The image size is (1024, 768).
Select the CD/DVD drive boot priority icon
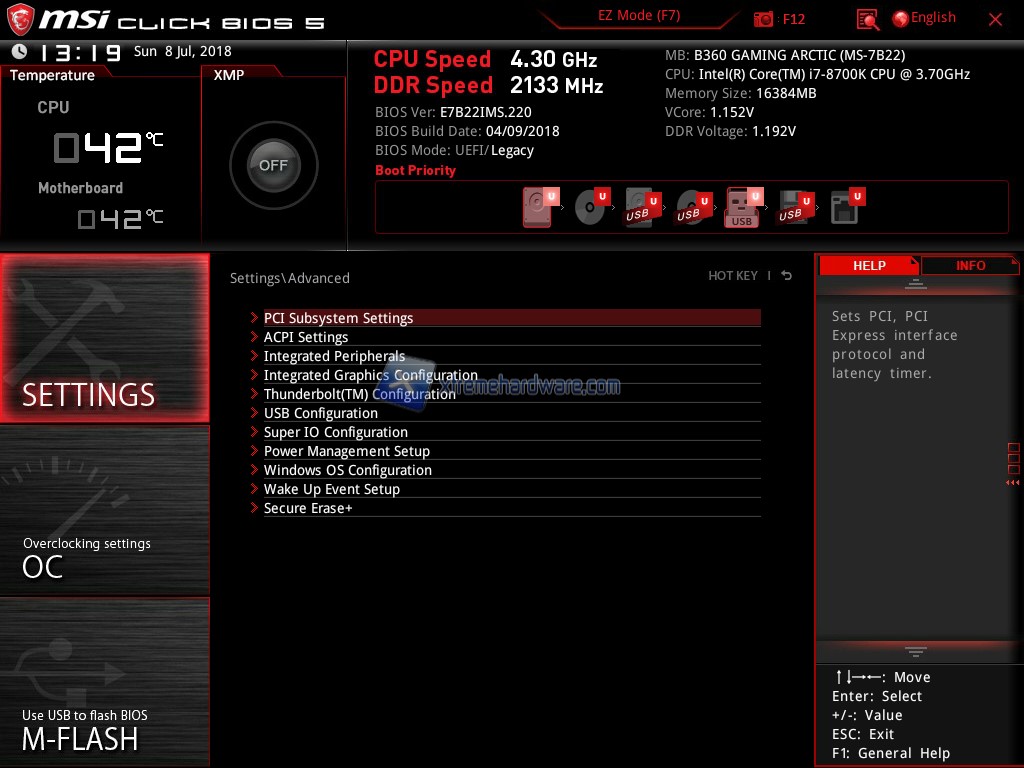click(x=590, y=208)
